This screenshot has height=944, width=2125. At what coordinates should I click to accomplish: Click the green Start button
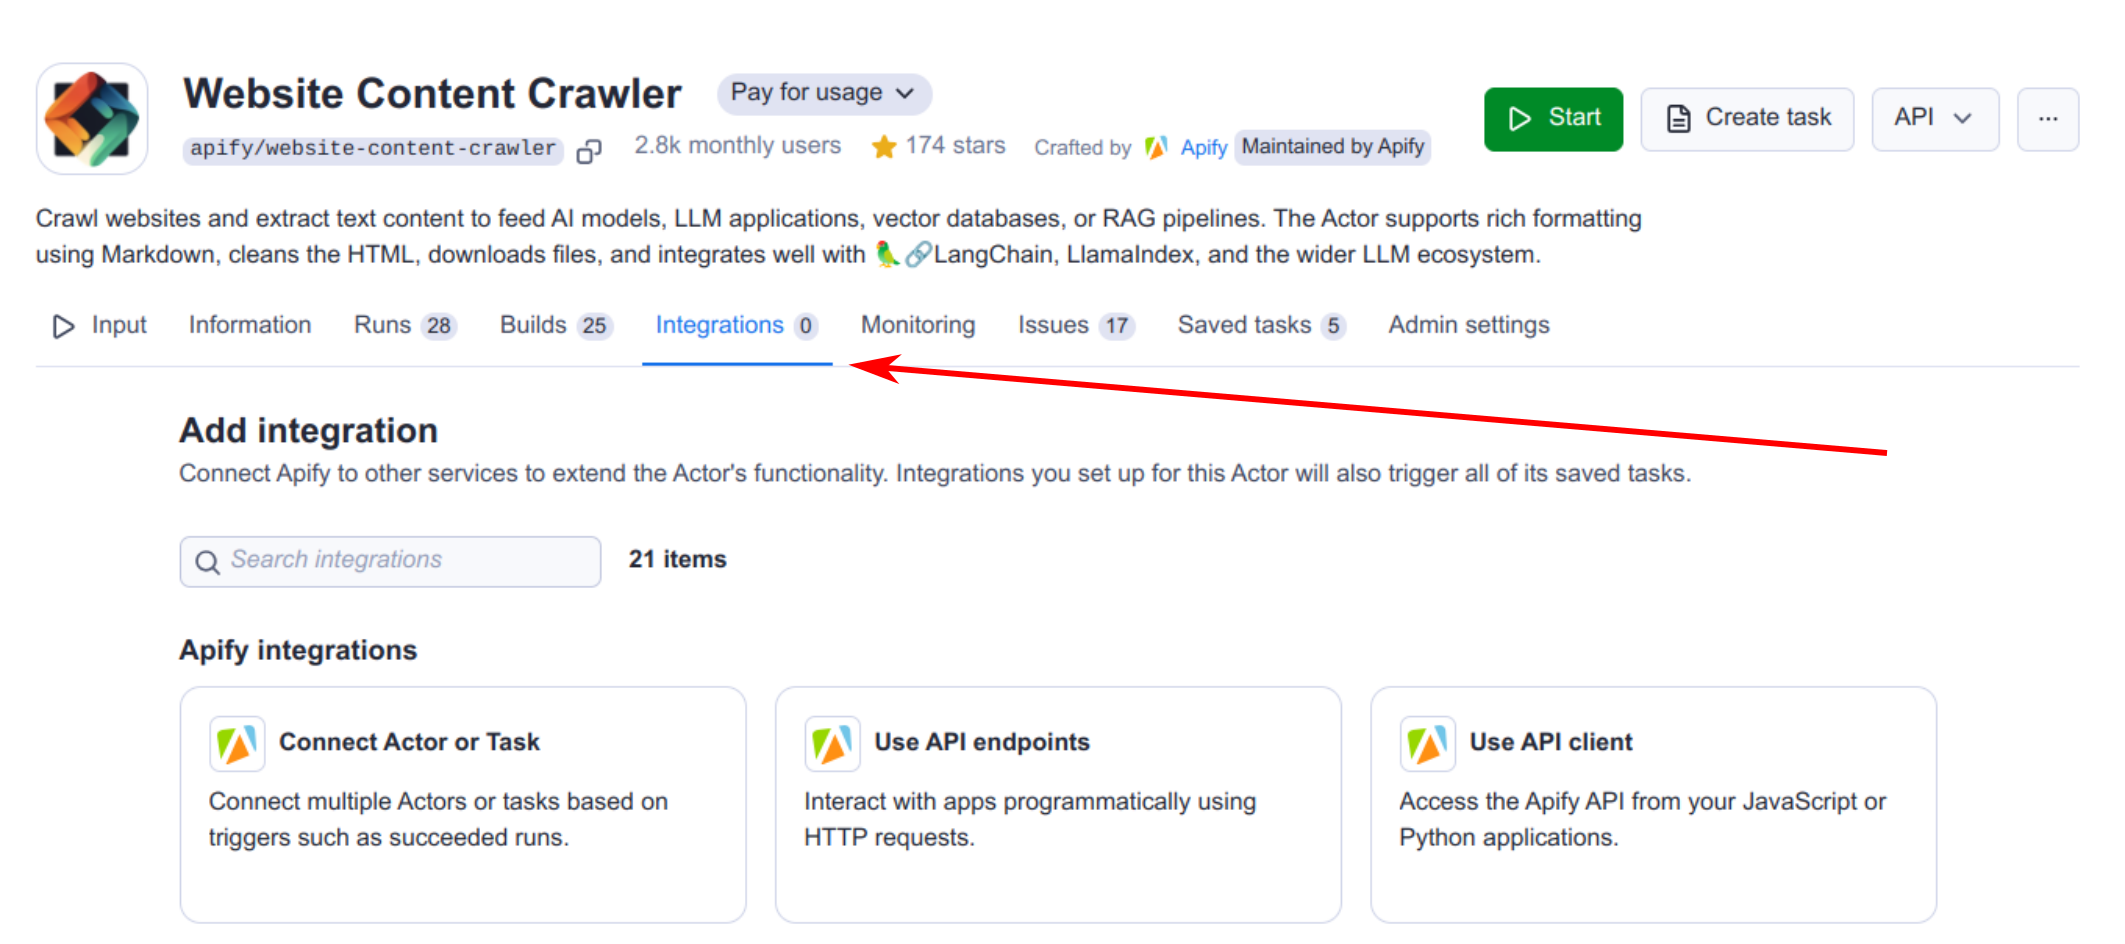[1553, 118]
